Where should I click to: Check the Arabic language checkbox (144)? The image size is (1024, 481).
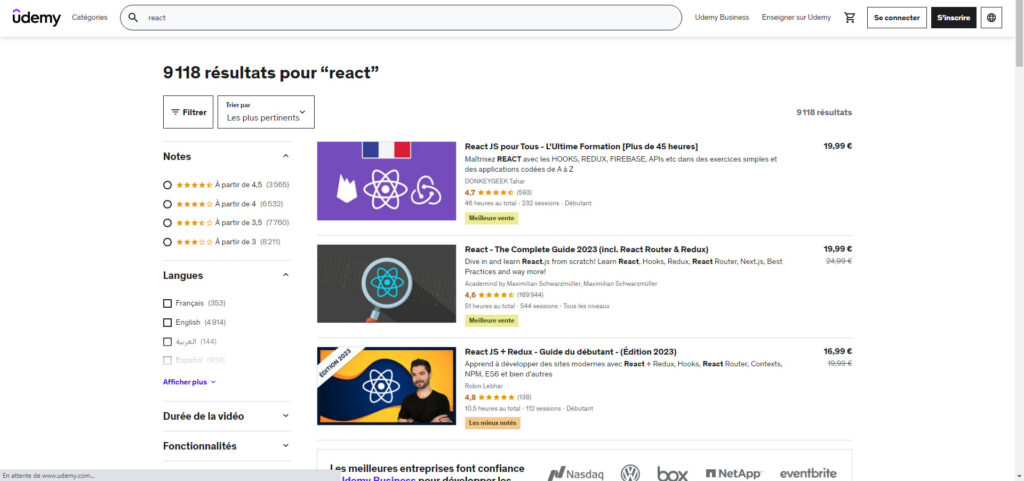click(x=167, y=341)
